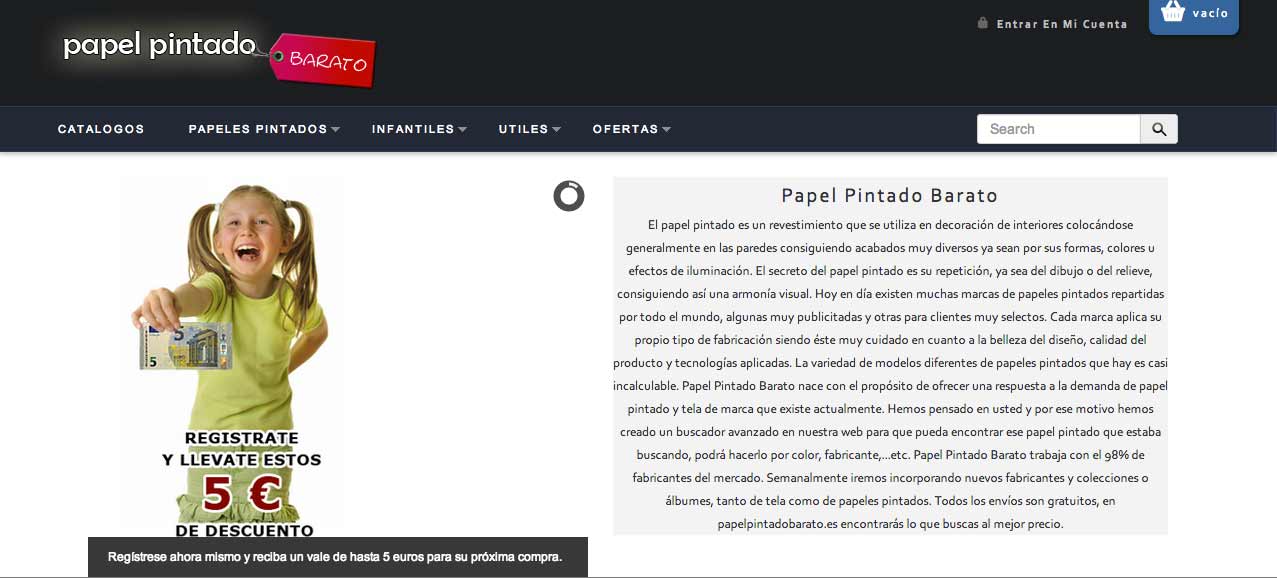
Task: Click the padlock icon beside Entrar En Mi Cuenta
Action: coord(981,23)
